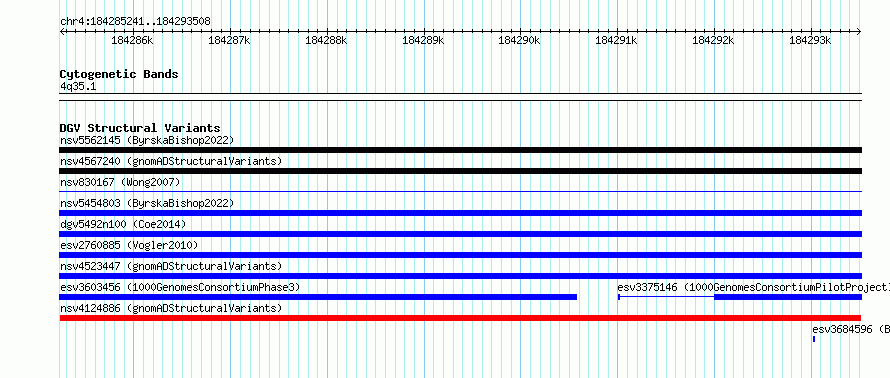Click the ruler's right arrowhead
This screenshot has width=890, height=378.
coord(859,31)
